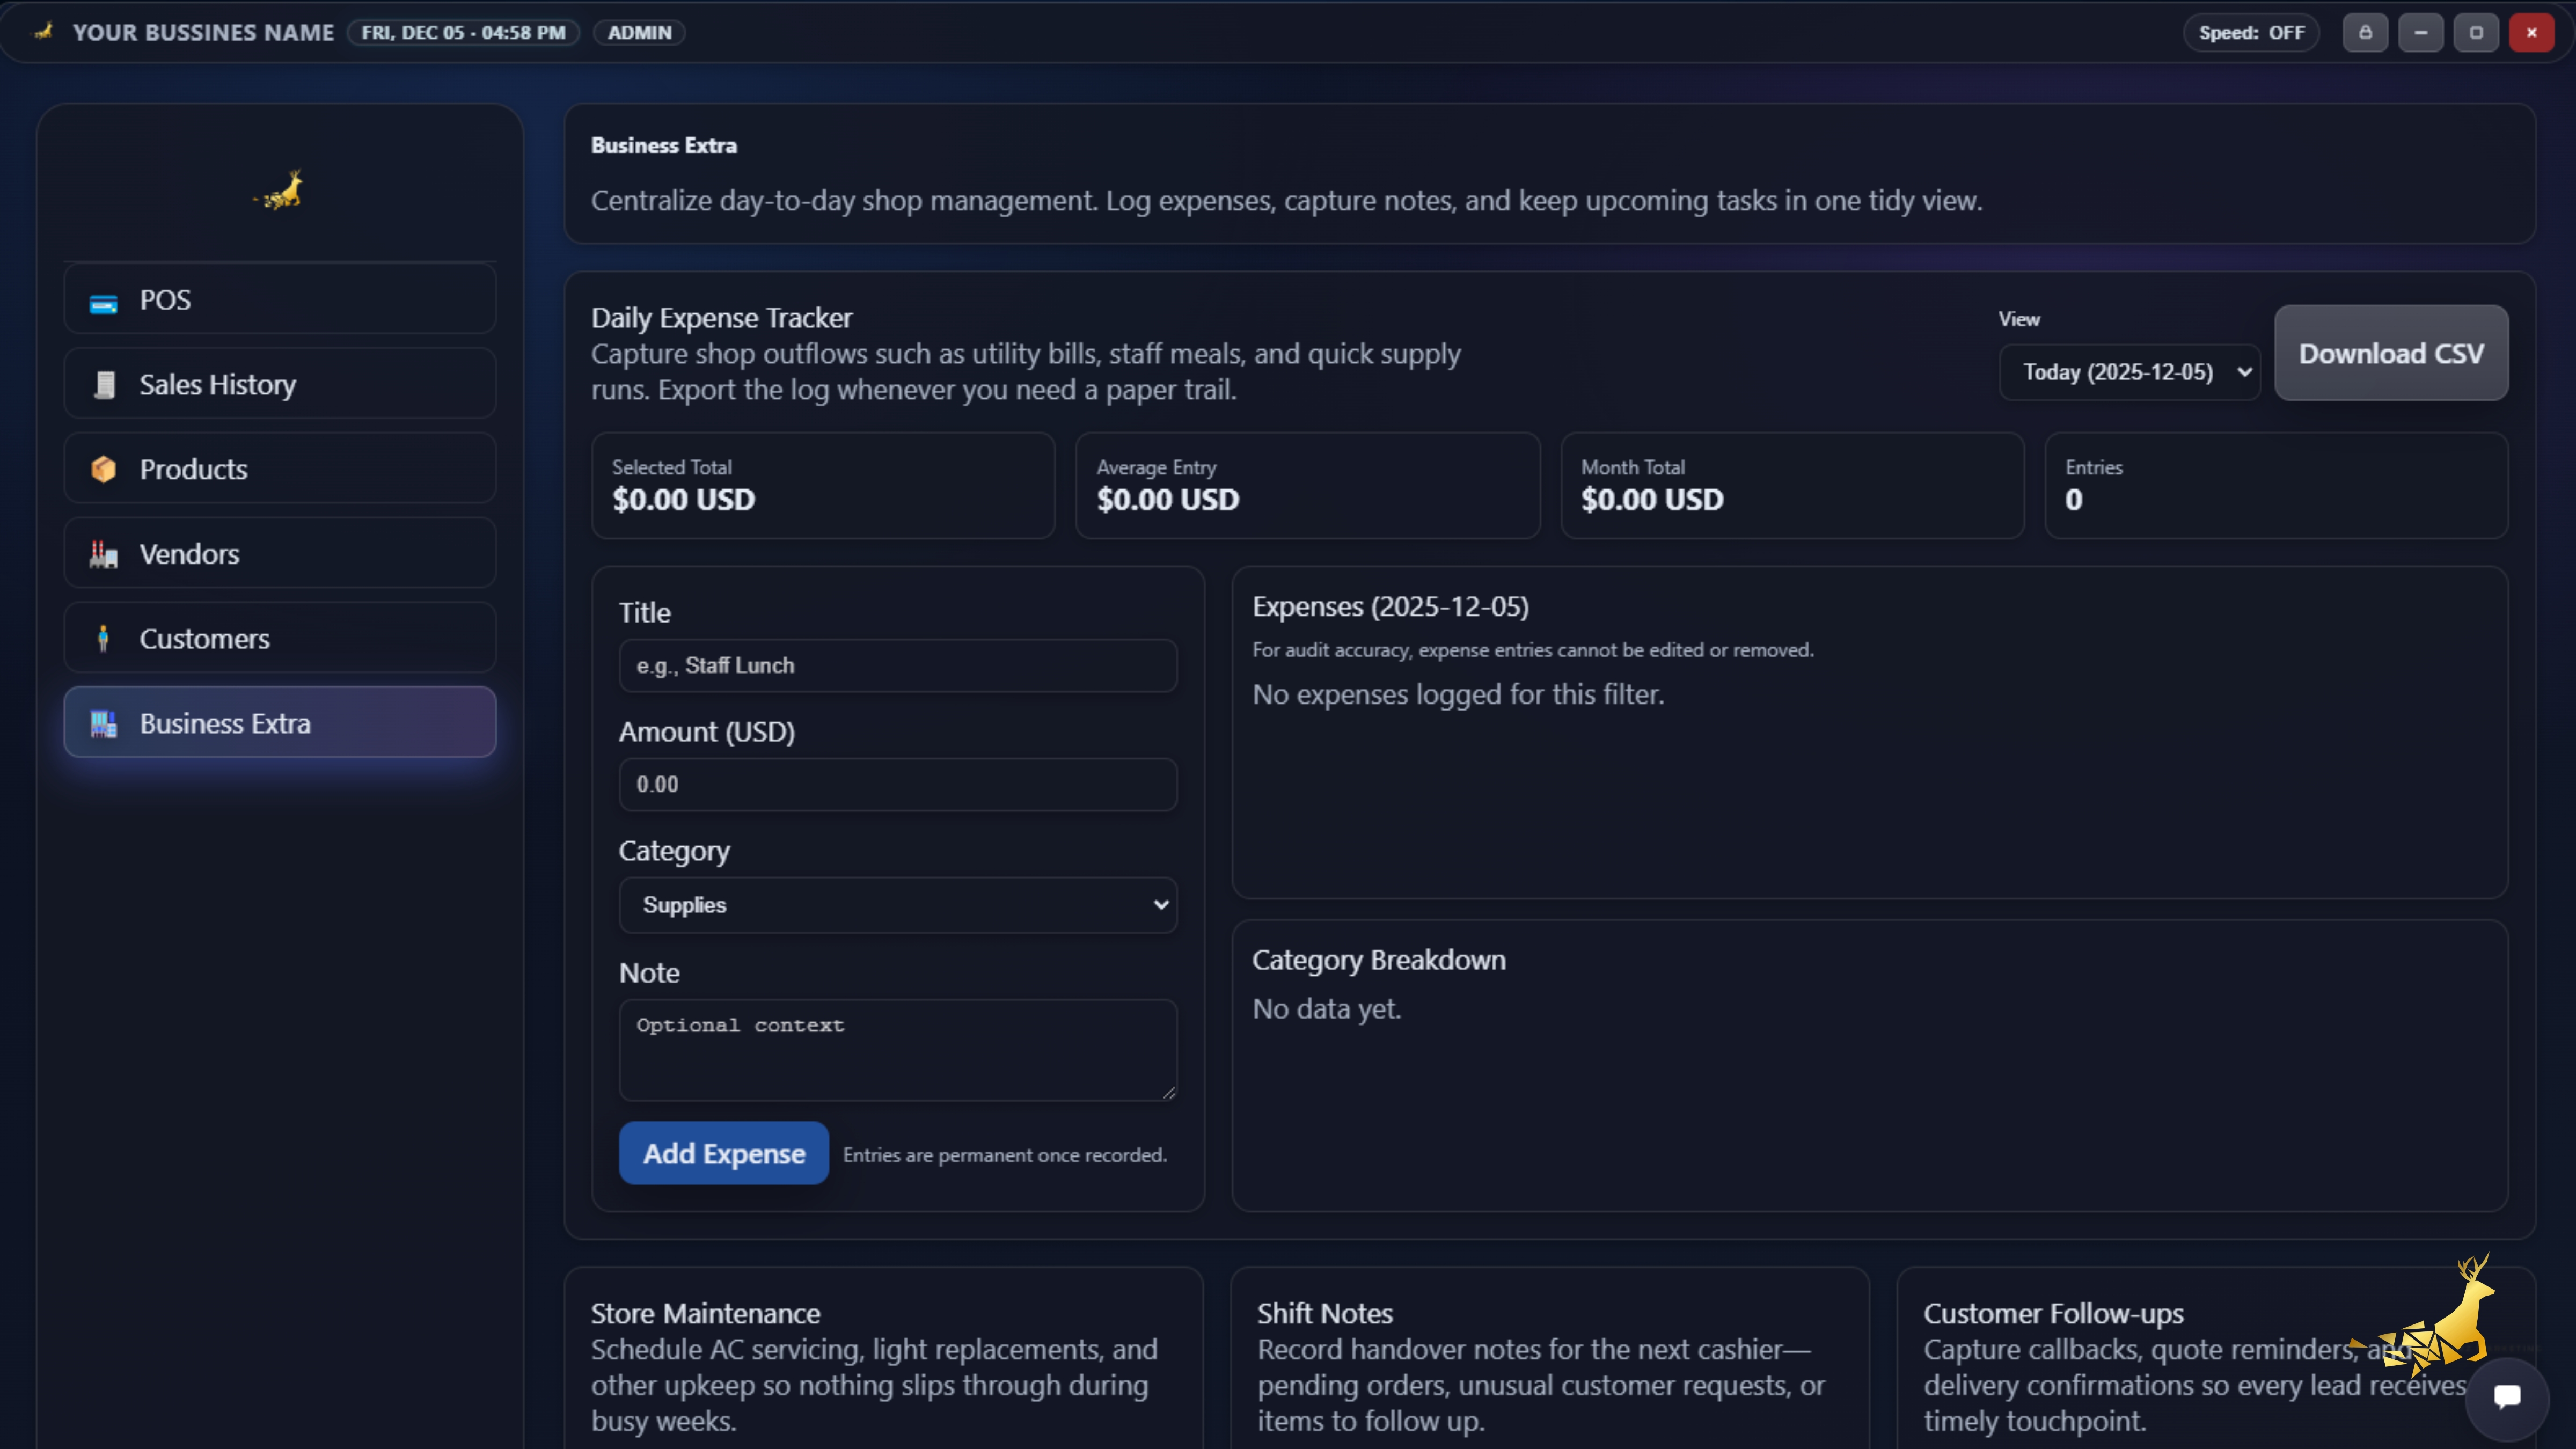The width and height of the screenshot is (2576, 1449).
Task: Click the Customers person icon
Action: click(x=103, y=638)
